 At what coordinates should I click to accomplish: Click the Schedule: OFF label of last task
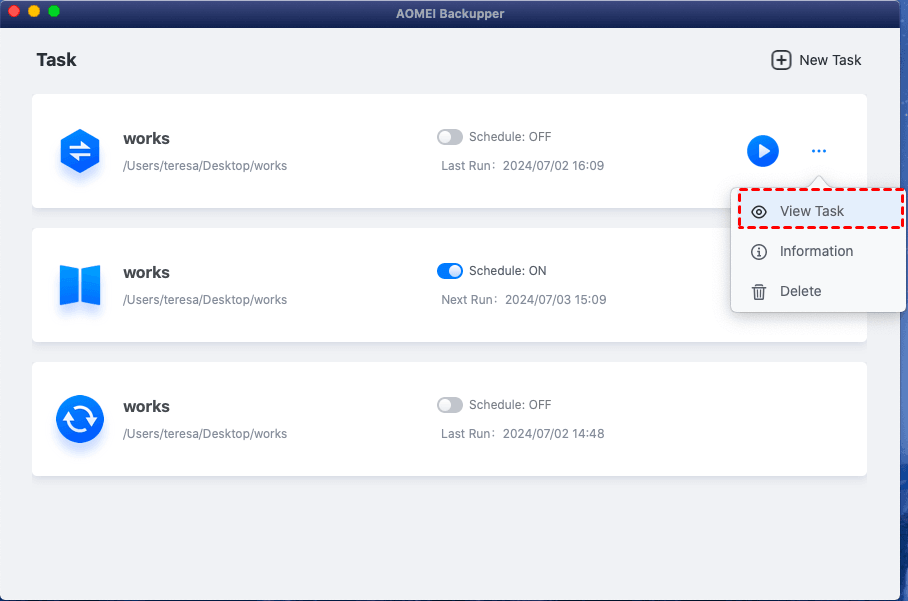point(510,405)
